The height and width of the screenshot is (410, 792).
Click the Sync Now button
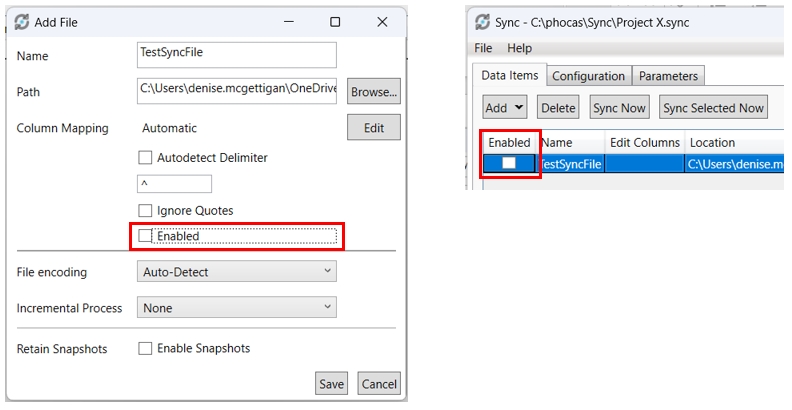pyautogui.click(x=619, y=107)
